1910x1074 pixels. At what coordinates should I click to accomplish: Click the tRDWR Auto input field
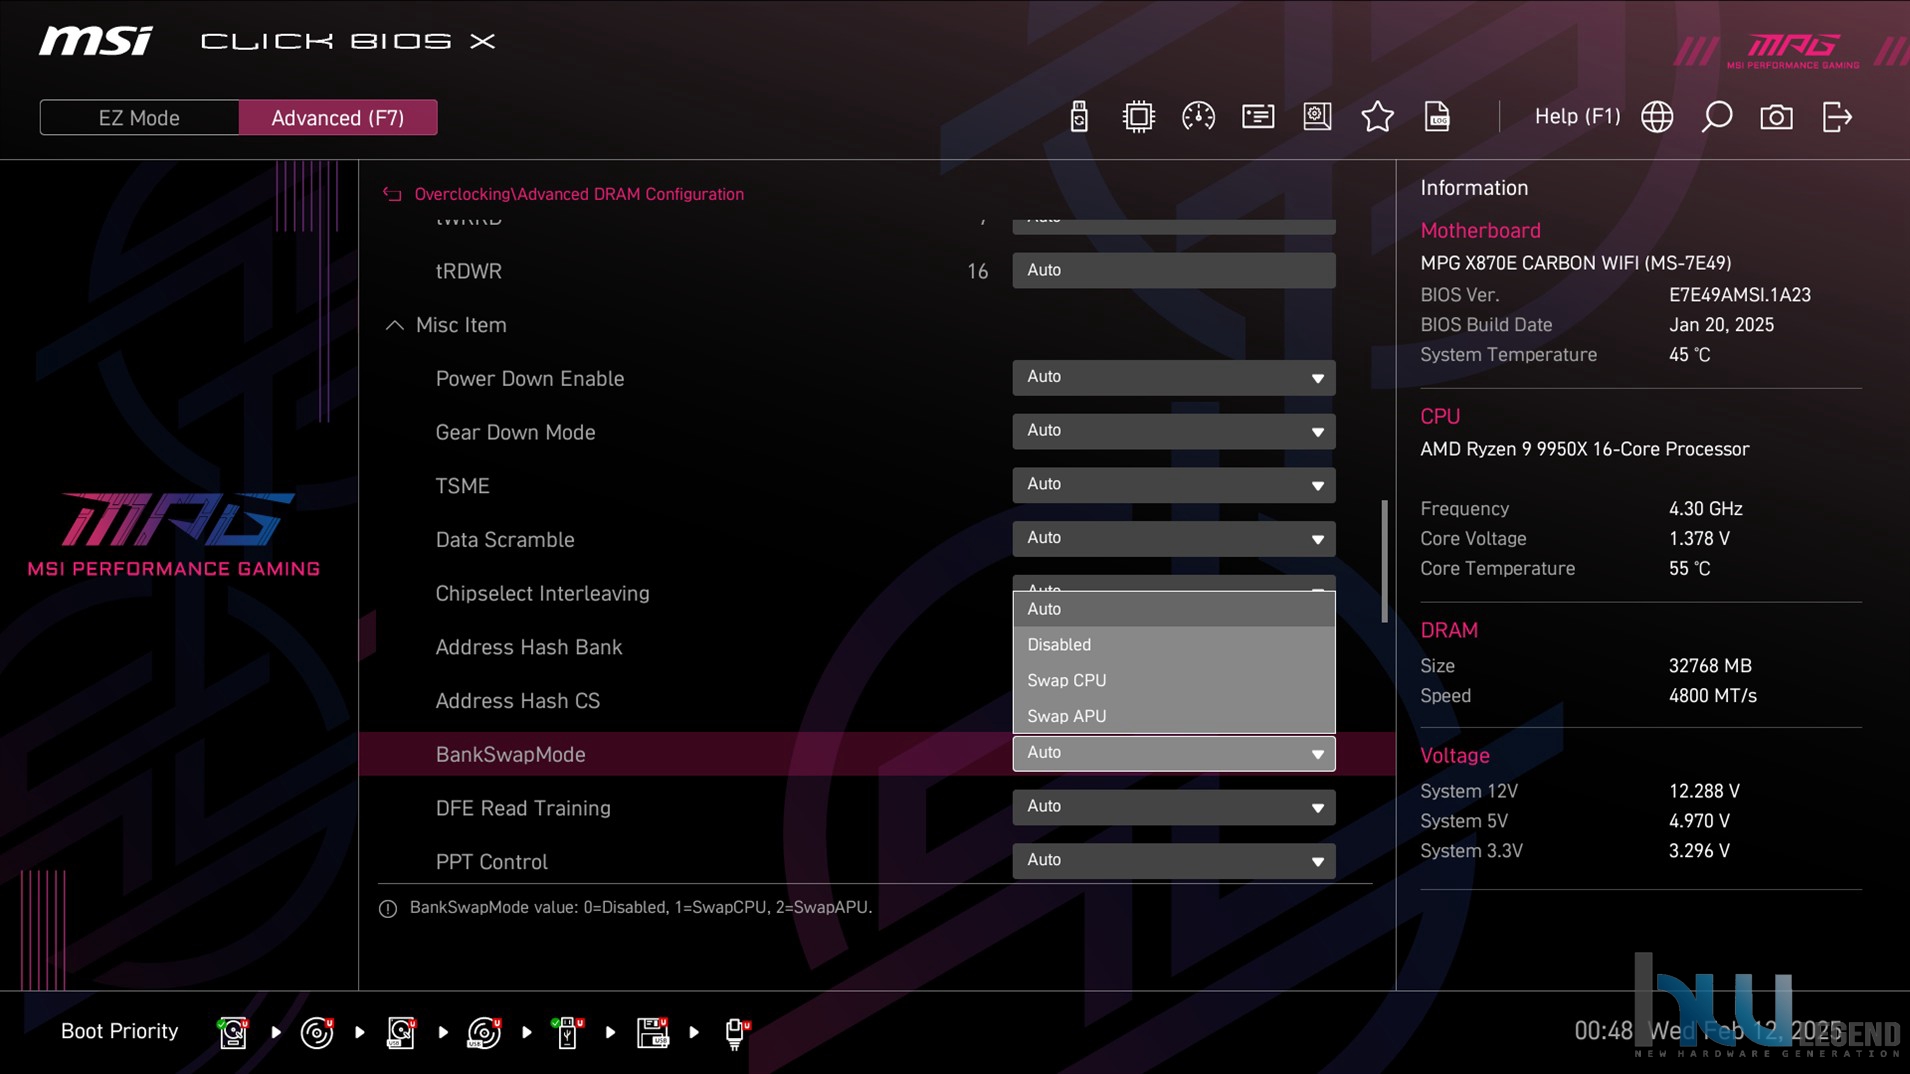pyautogui.click(x=1173, y=270)
